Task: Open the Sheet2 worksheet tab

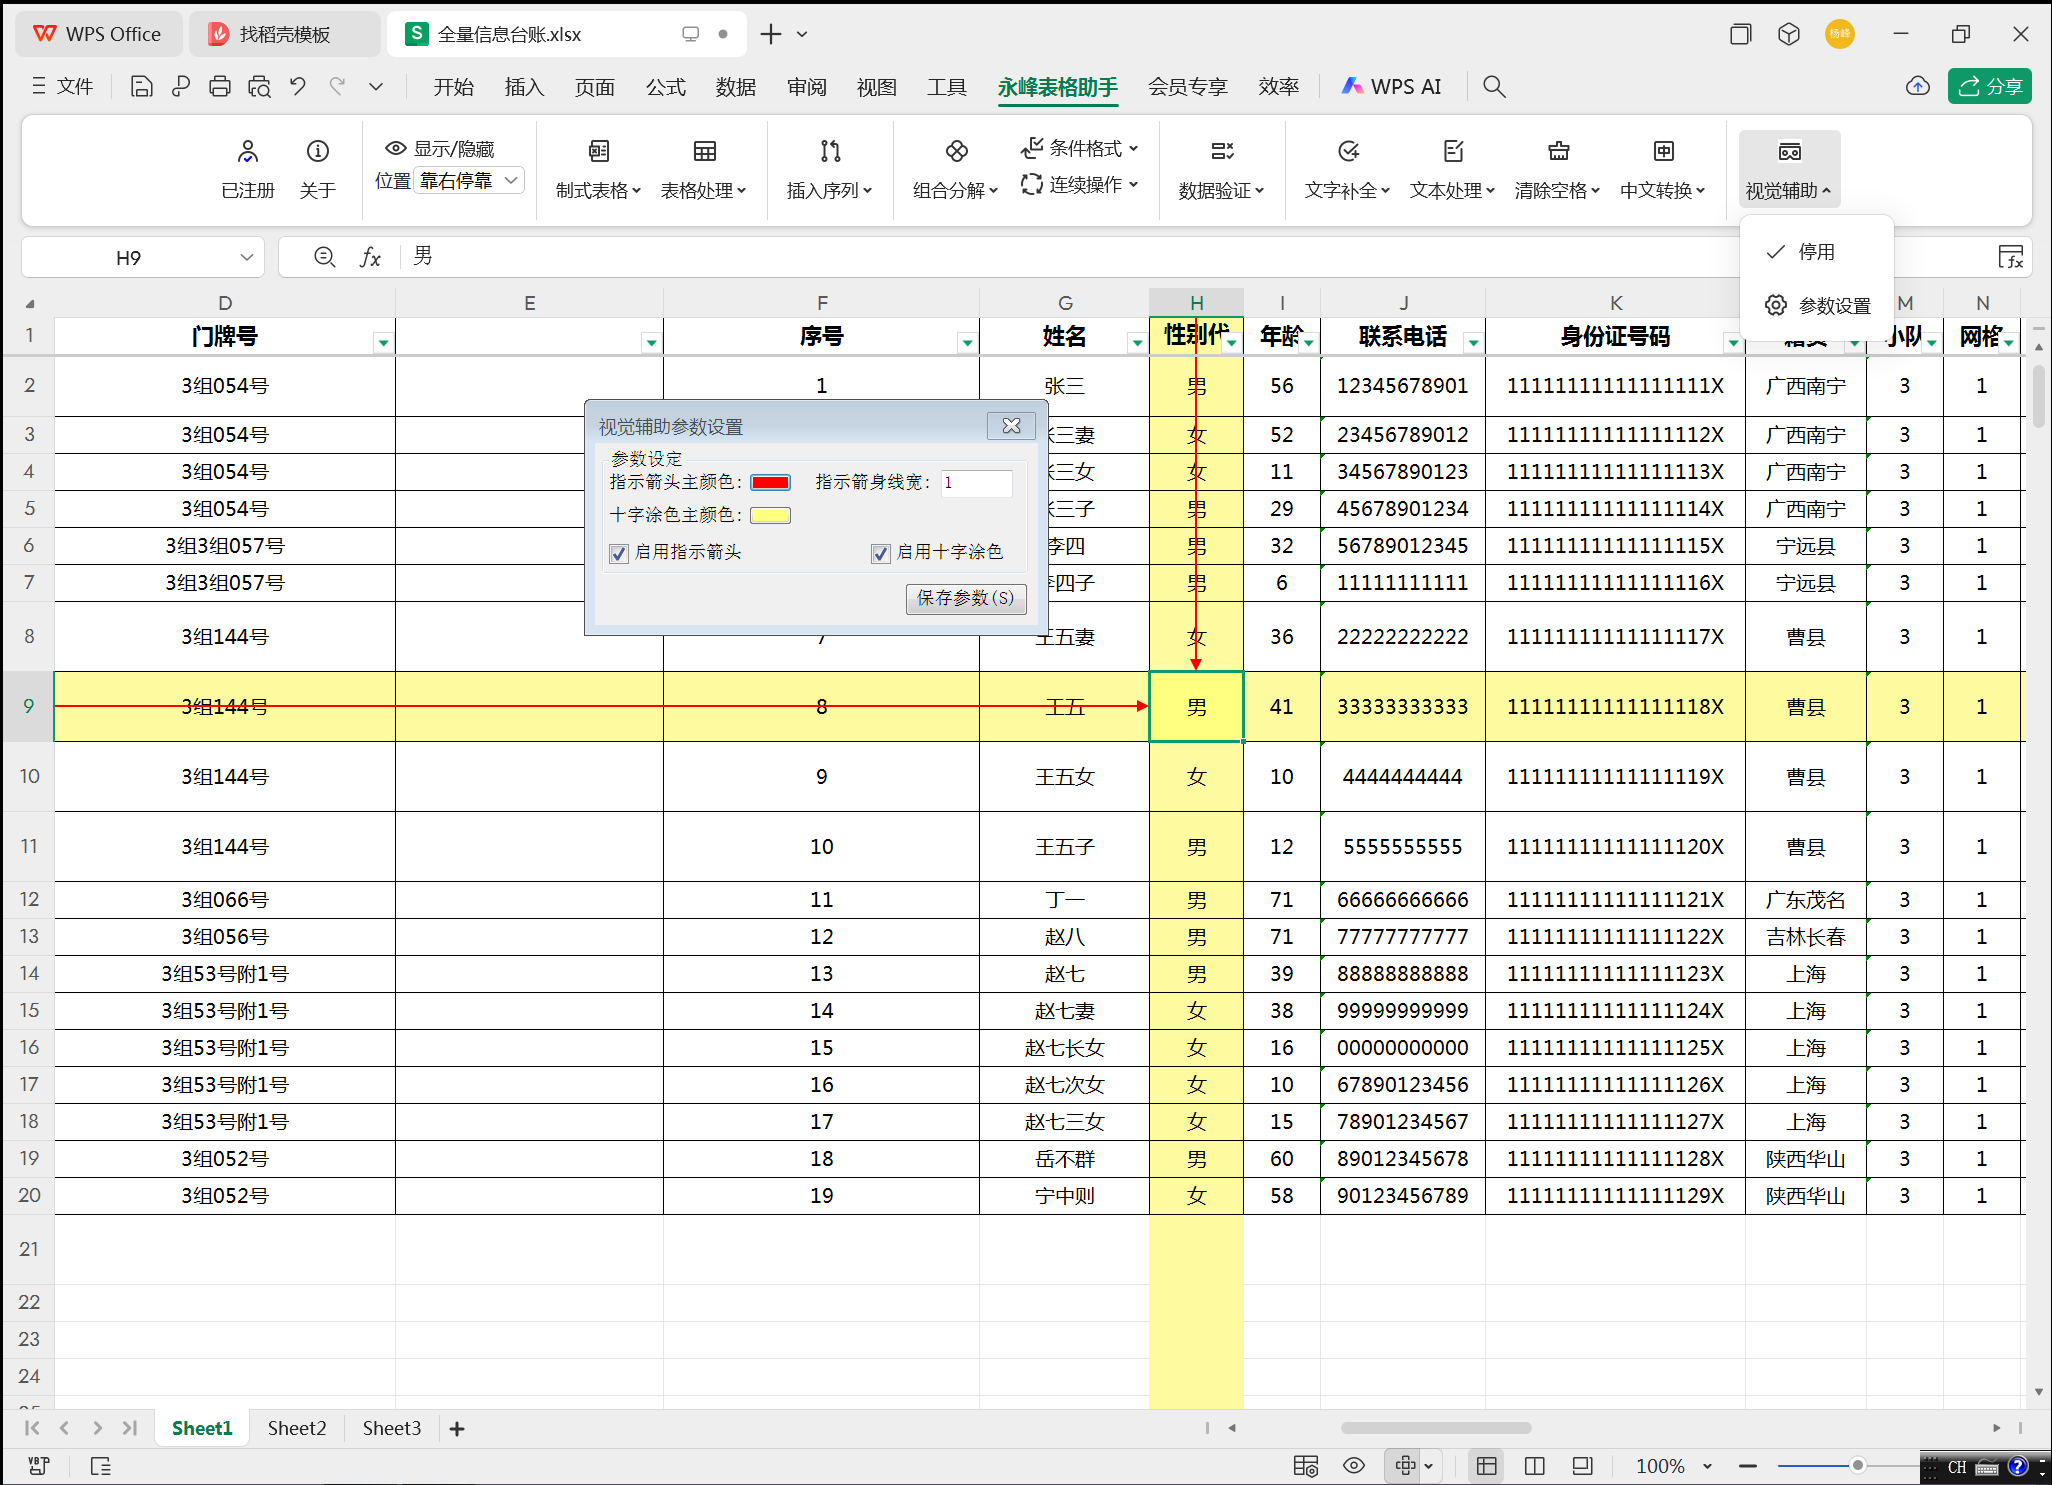Action: [x=296, y=1428]
